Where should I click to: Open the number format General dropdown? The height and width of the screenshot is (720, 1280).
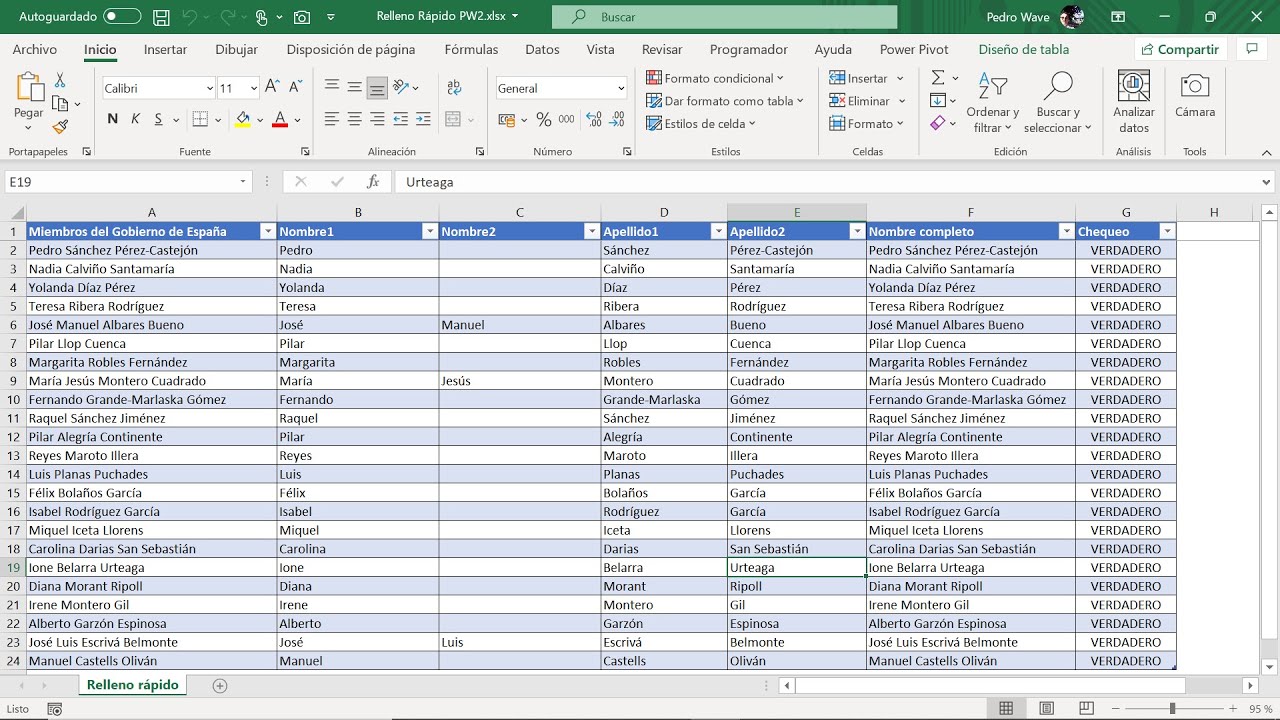point(620,88)
